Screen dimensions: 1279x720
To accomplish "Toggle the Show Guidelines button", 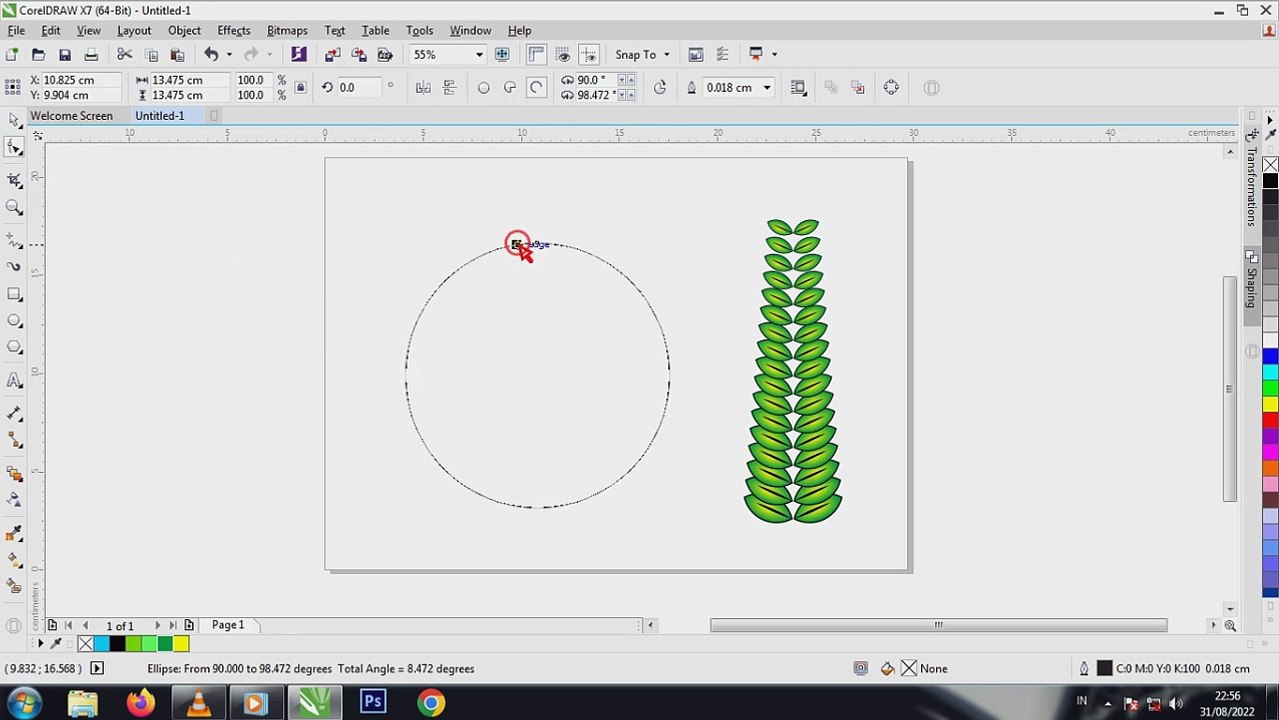I will (589, 55).
